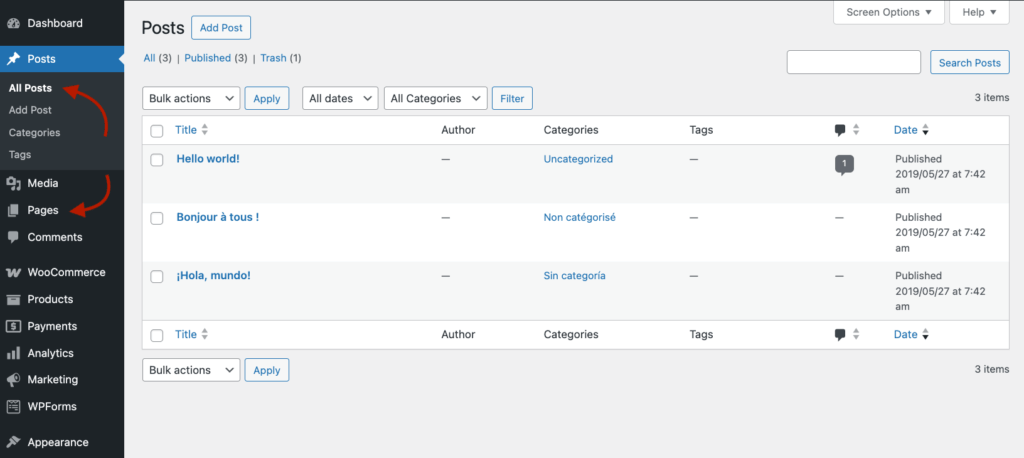Image resolution: width=1024 pixels, height=458 pixels.
Task: Click the Products box icon
Action: tap(13, 300)
